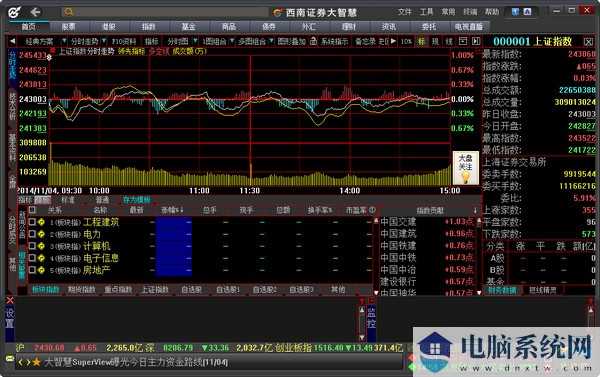The height and width of the screenshot is (377, 600).
Task: Click the magnifier icon in search box
Action: [68, 12]
